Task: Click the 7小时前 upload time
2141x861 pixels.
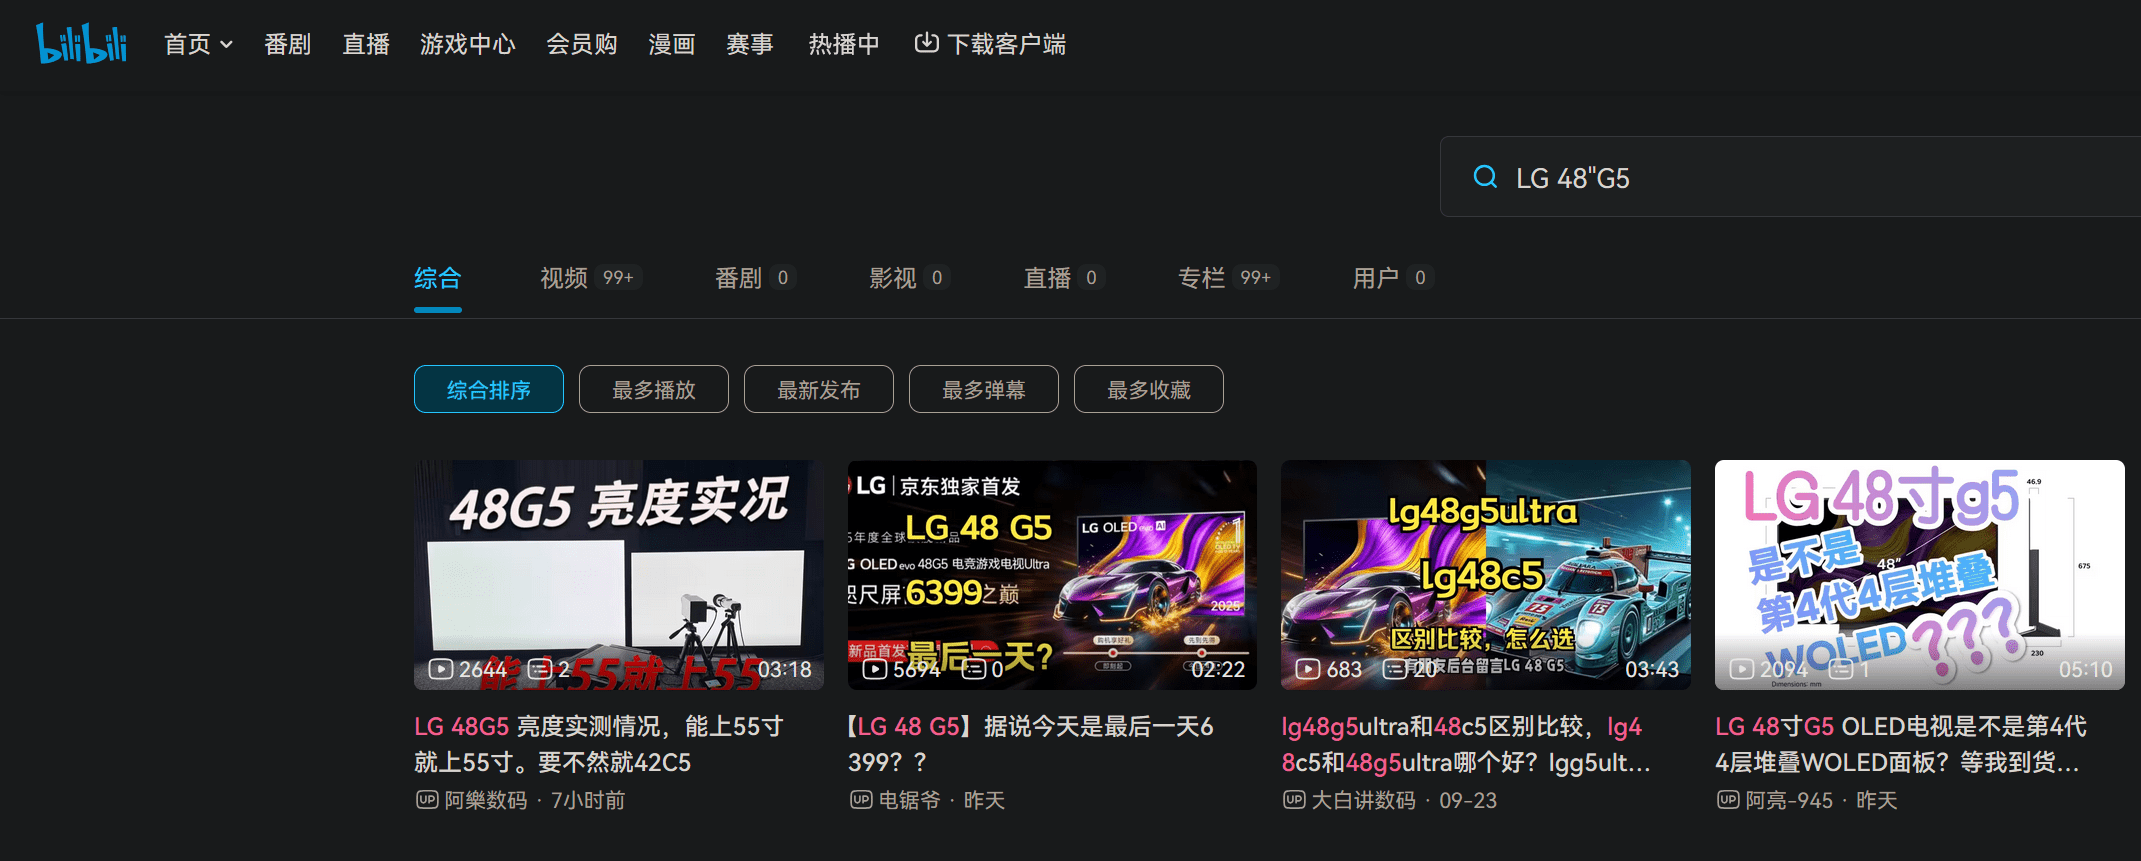Action: click(x=588, y=800)
